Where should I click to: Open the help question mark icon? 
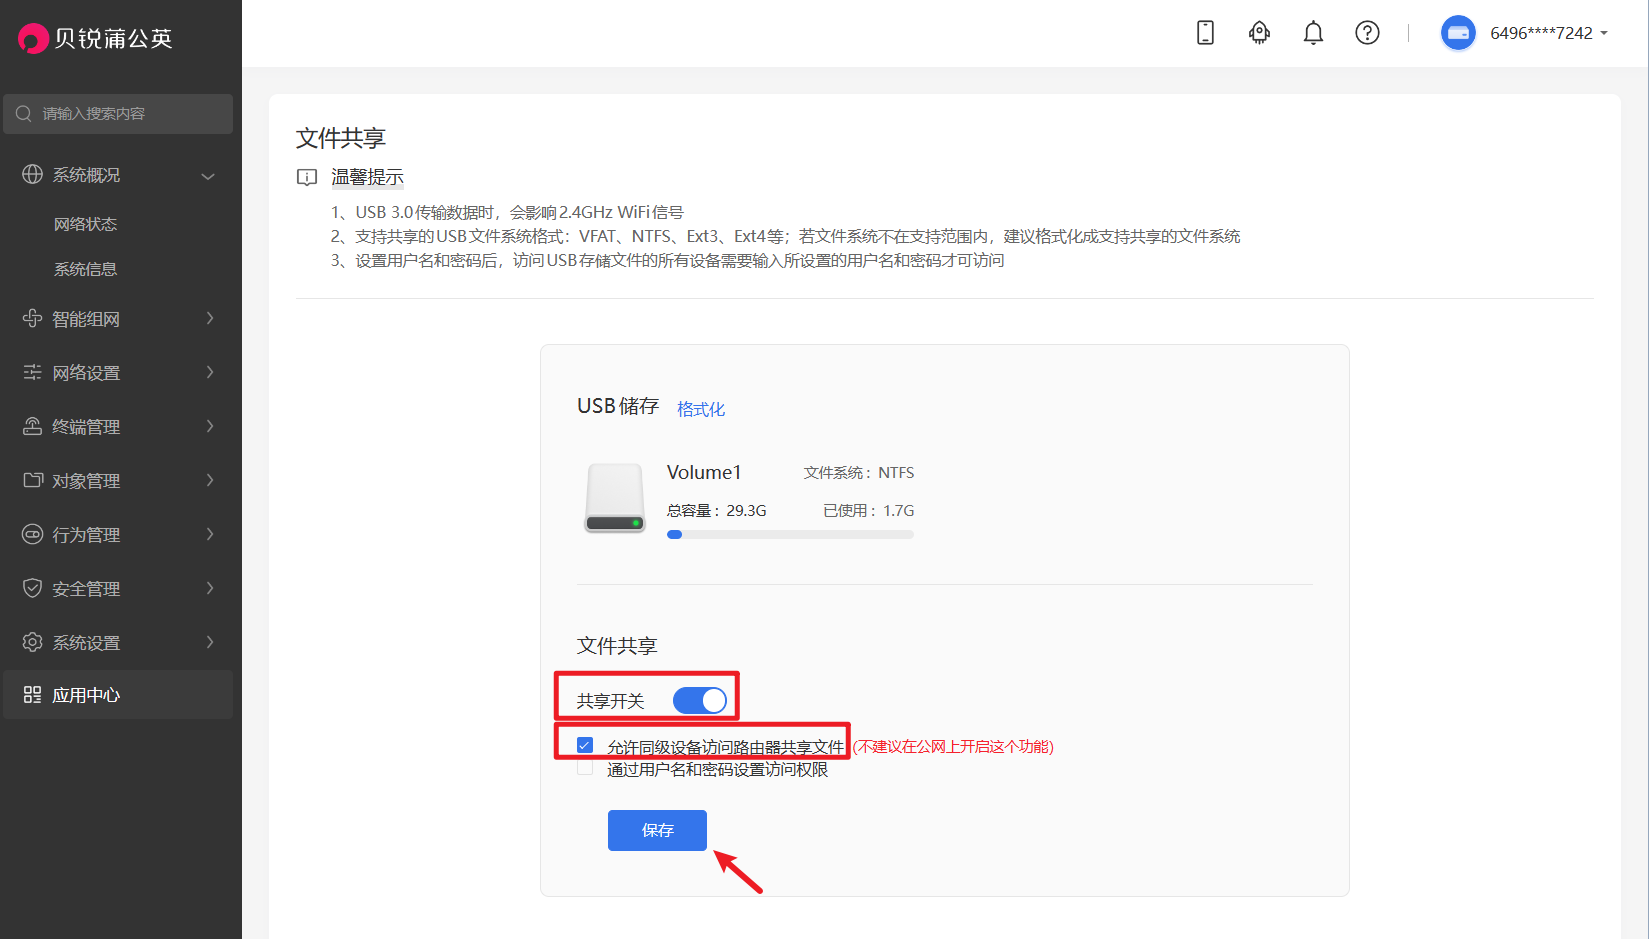(1367, 33)
